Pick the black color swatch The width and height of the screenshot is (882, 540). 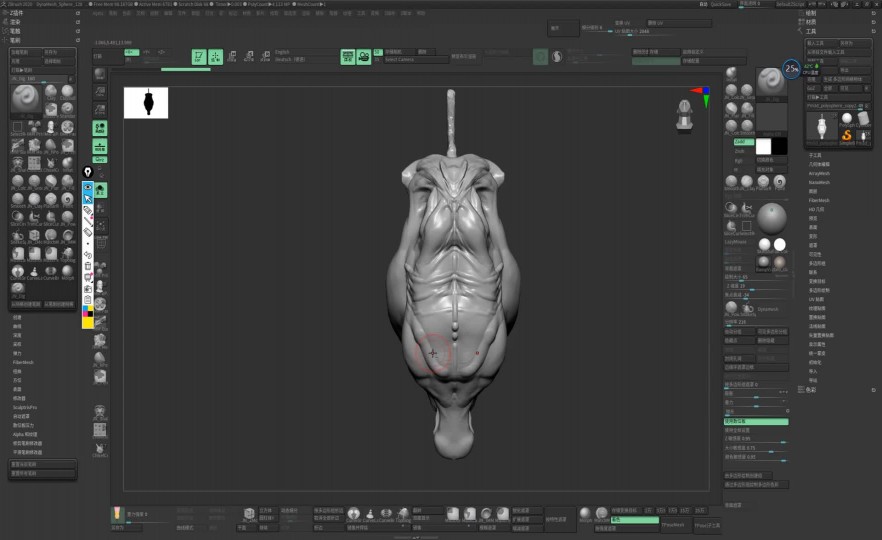pos(780,146)
